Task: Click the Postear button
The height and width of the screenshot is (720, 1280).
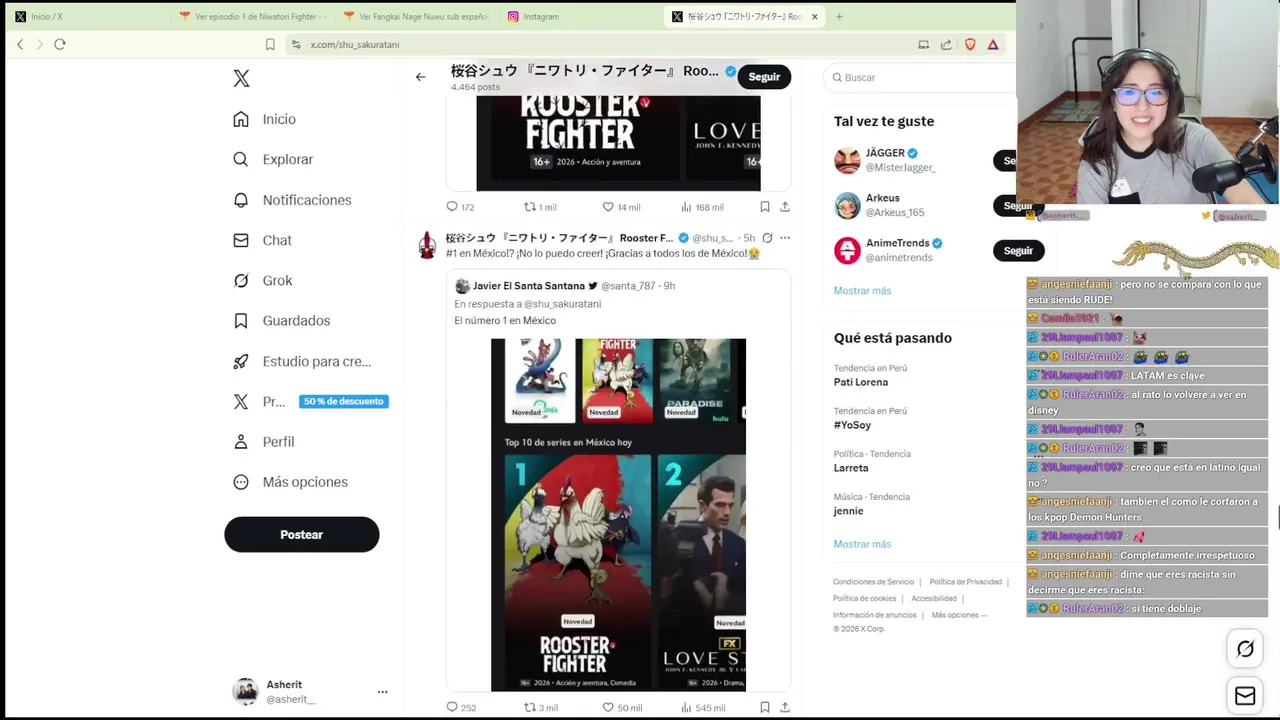Action: pyautogui.click(x=301, y=534)
